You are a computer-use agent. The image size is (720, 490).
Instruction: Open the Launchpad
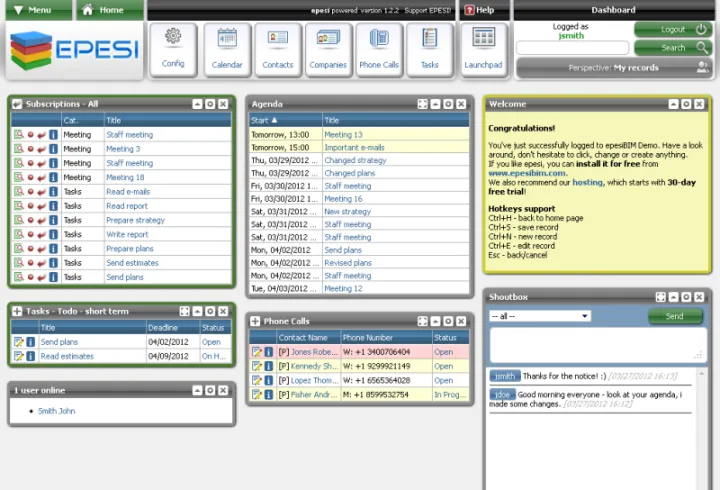click(x=483, y=50)
